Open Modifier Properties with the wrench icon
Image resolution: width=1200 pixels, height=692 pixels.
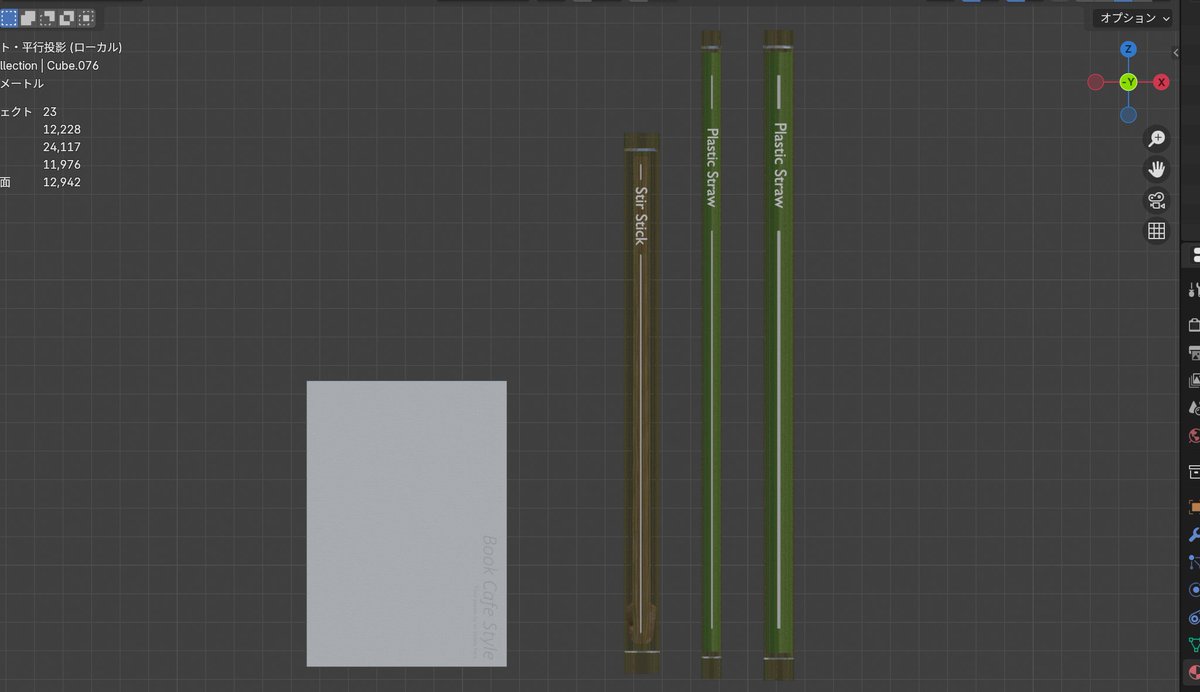(x=1192, y=532)
